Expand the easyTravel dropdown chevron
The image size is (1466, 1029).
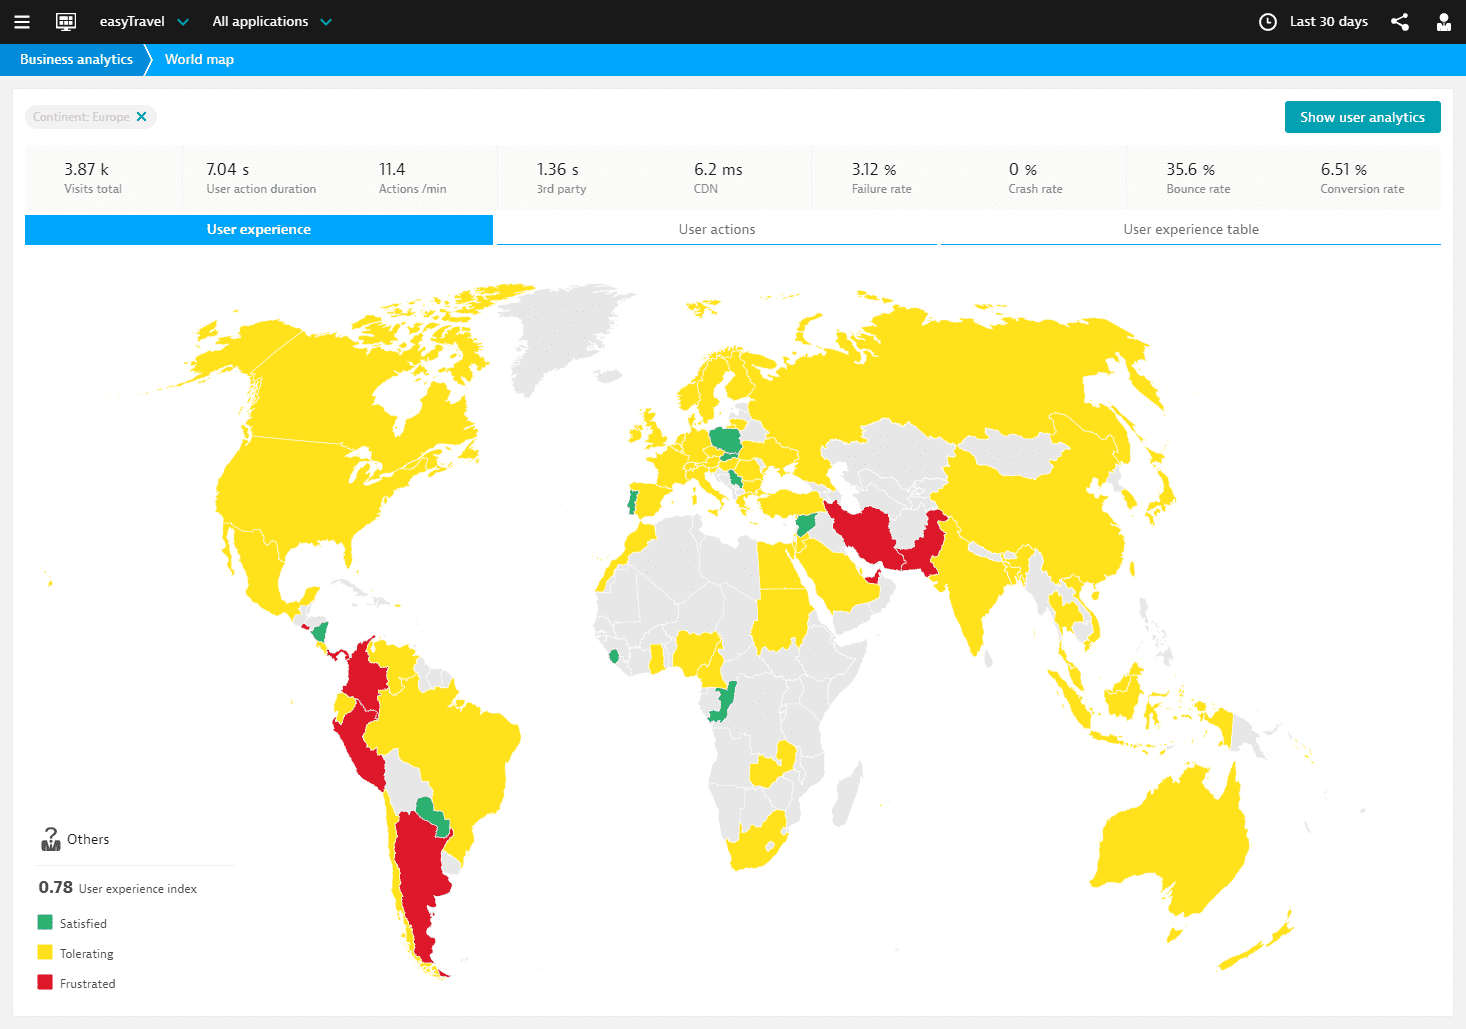pos(183,22)
